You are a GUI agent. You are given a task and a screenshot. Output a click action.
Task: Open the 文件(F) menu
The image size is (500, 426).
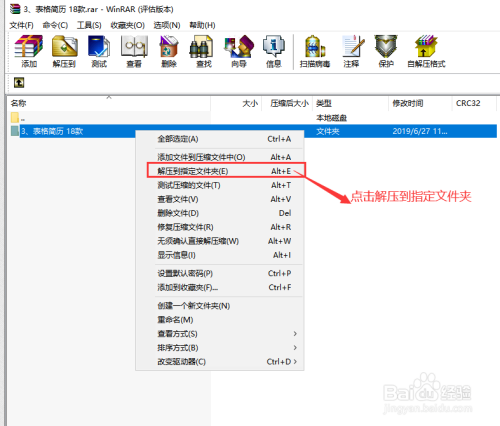(21, 25)
